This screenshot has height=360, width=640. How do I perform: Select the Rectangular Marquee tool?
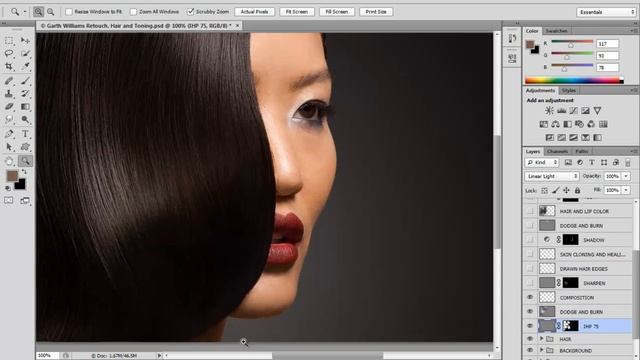(x=9, y=40)
